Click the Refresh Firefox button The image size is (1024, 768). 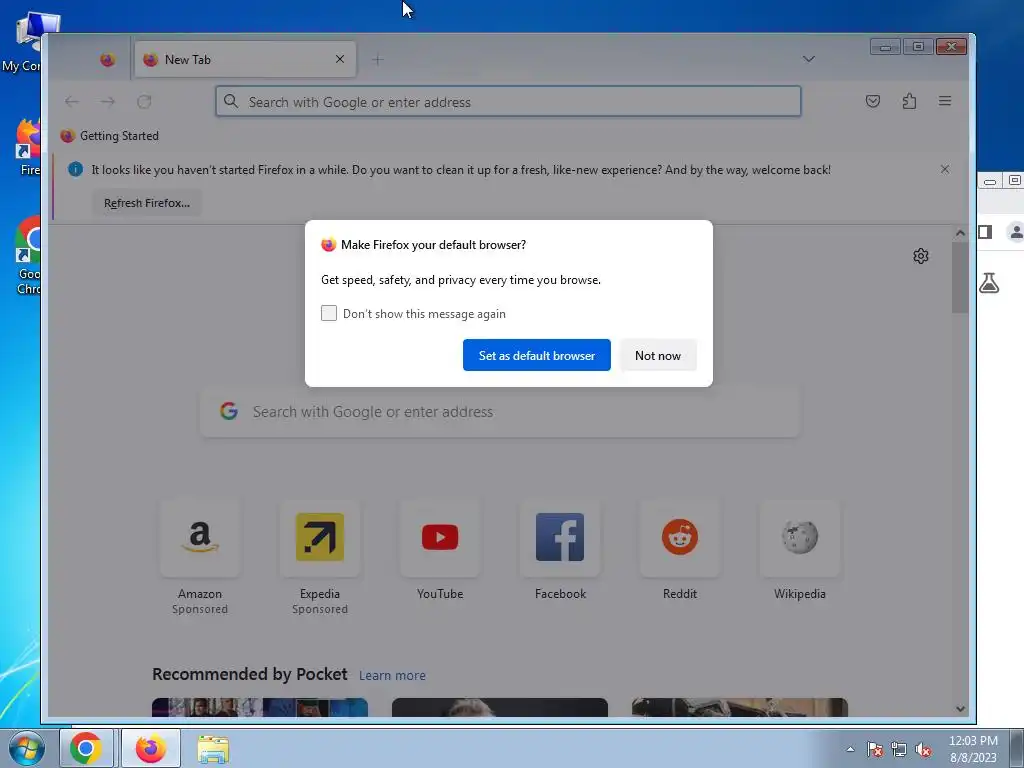tap(146, 203)
